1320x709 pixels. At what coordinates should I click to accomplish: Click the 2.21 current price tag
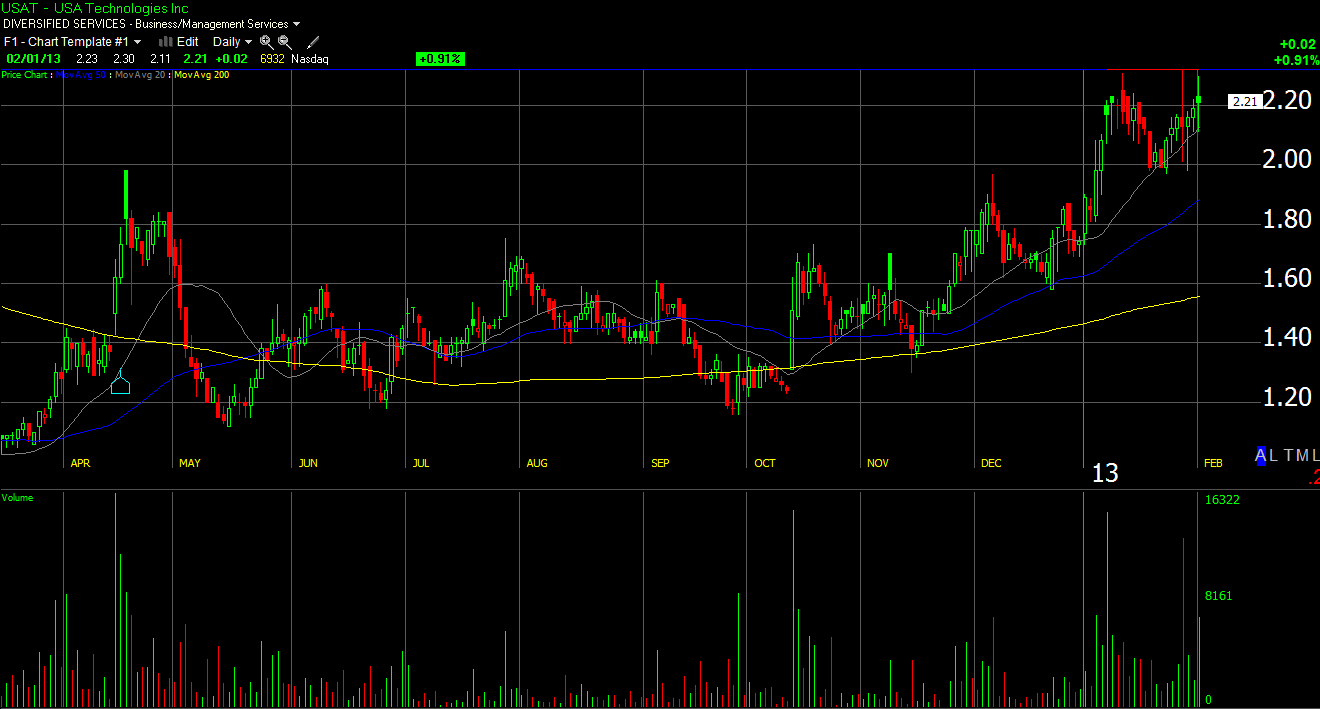coord(1244,102)
